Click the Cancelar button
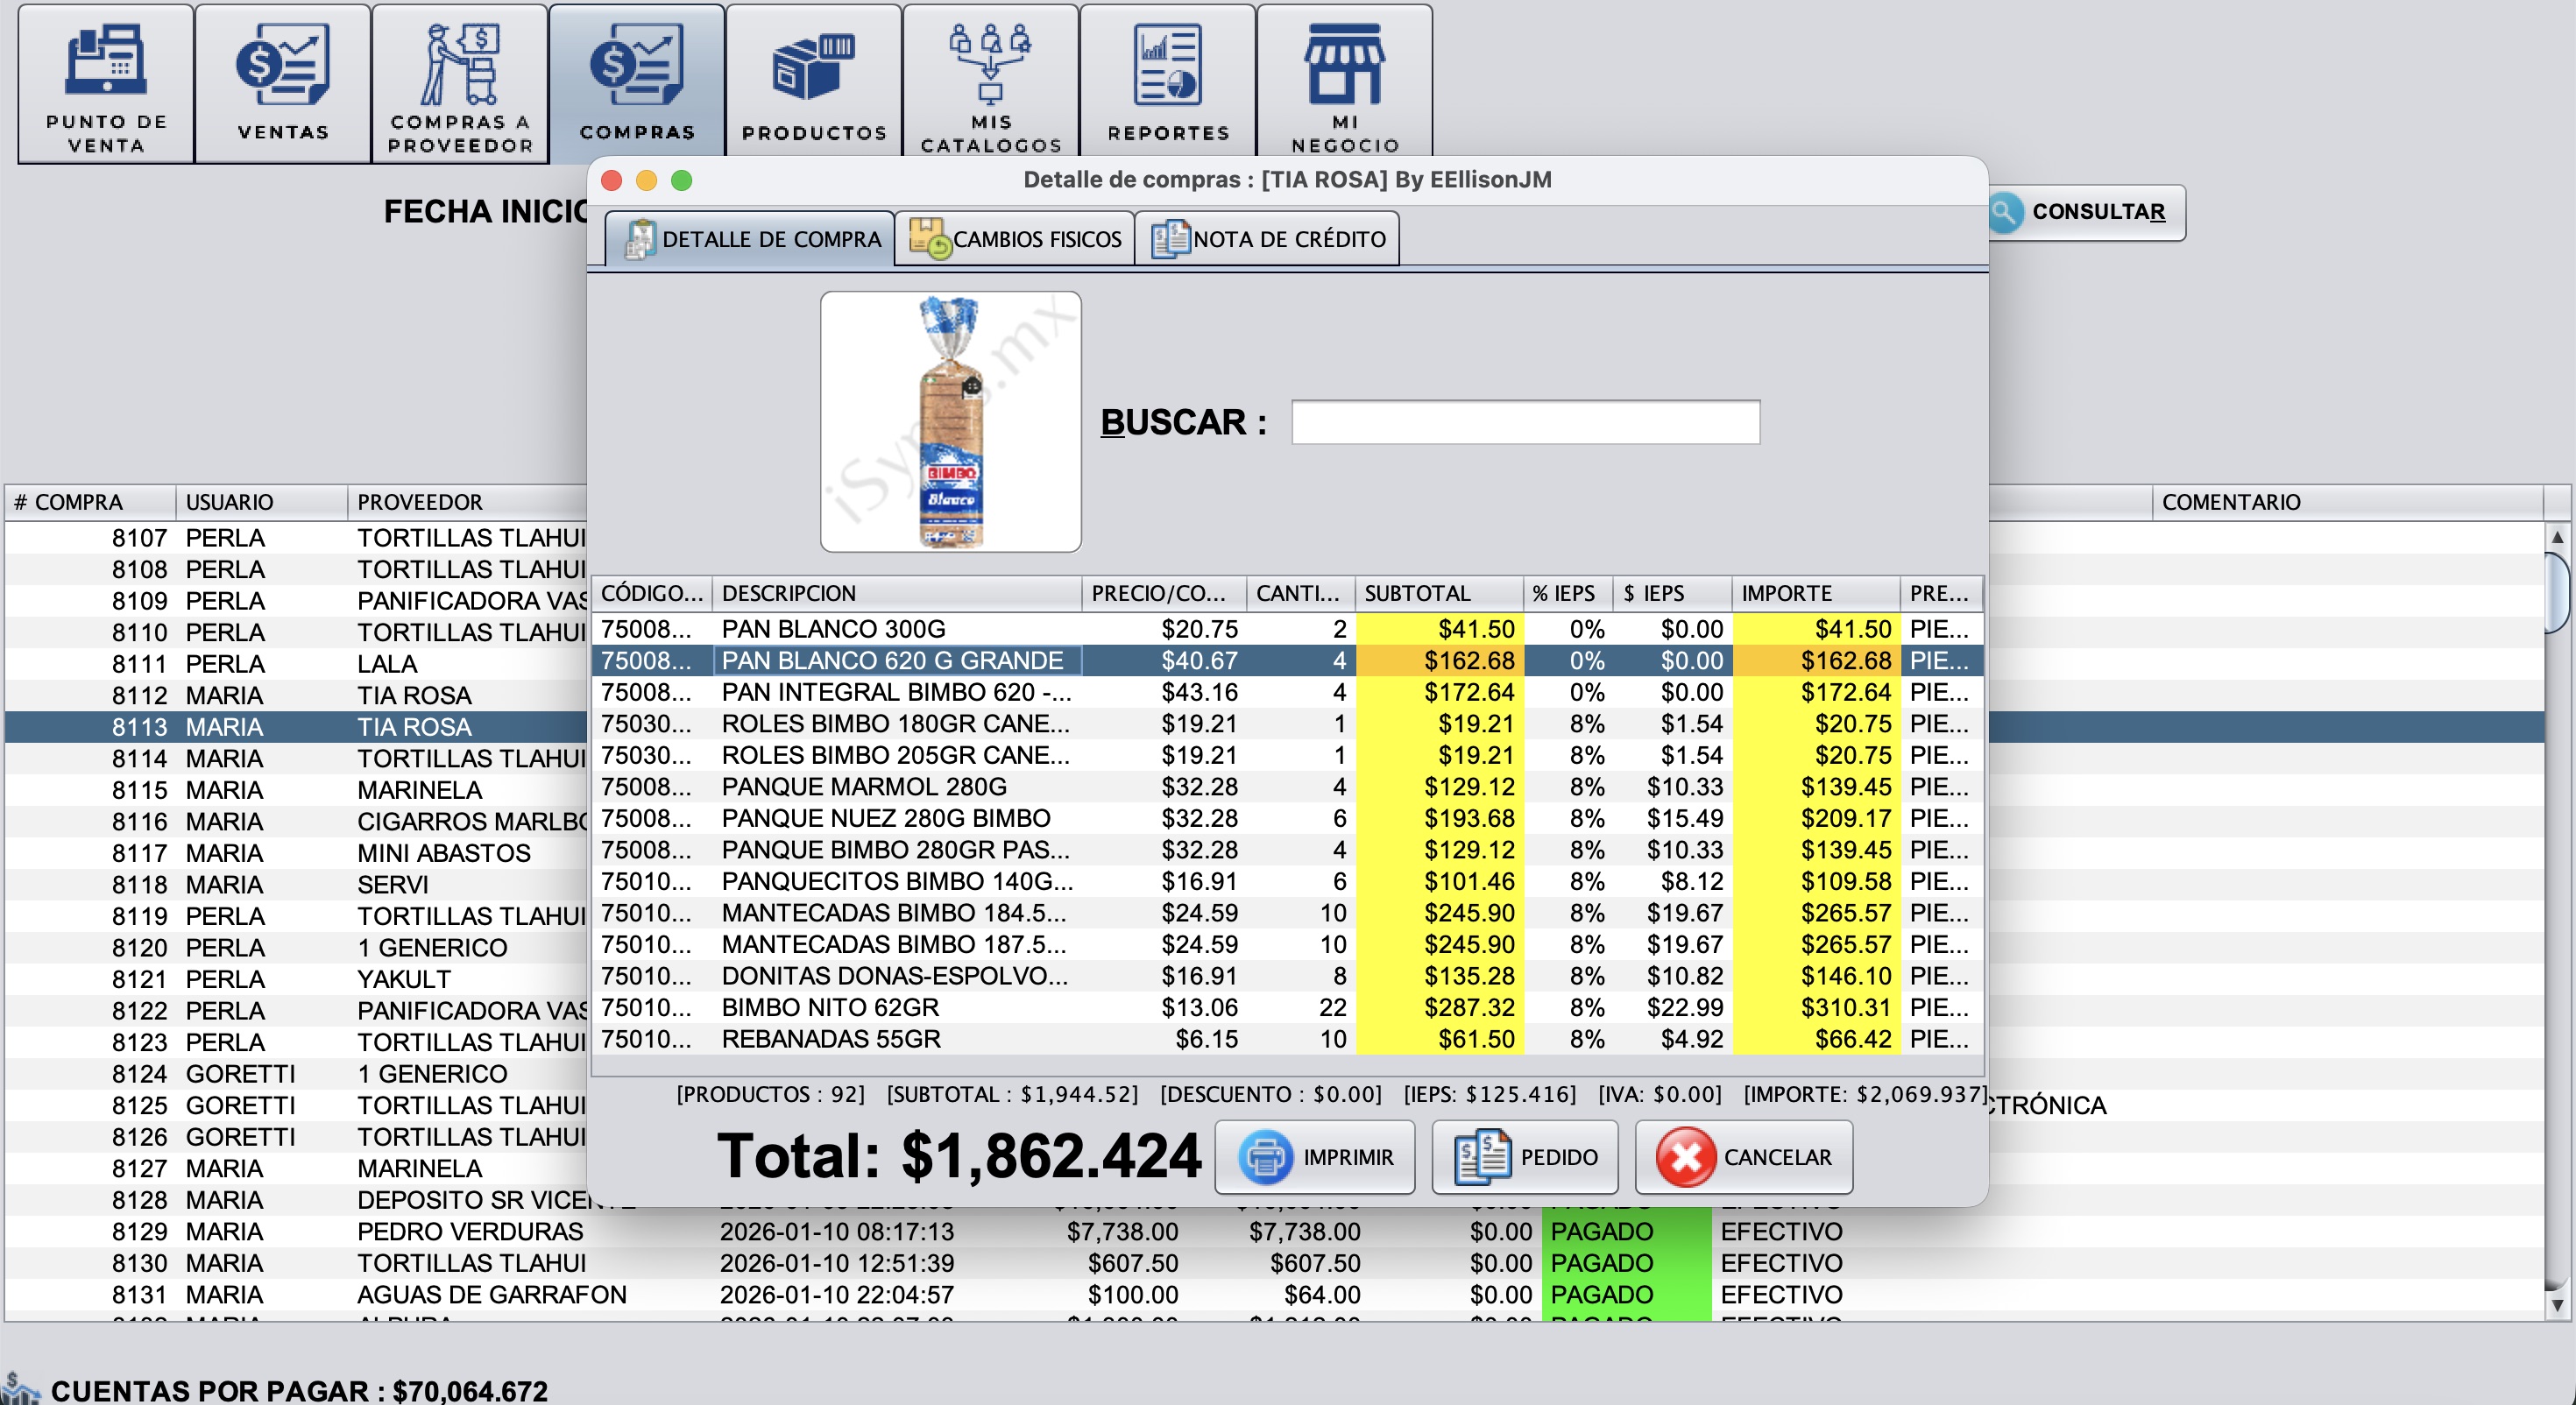Image resolution: width=2576 pixels, height=1405 pixels. [x=1744, y=1157]
